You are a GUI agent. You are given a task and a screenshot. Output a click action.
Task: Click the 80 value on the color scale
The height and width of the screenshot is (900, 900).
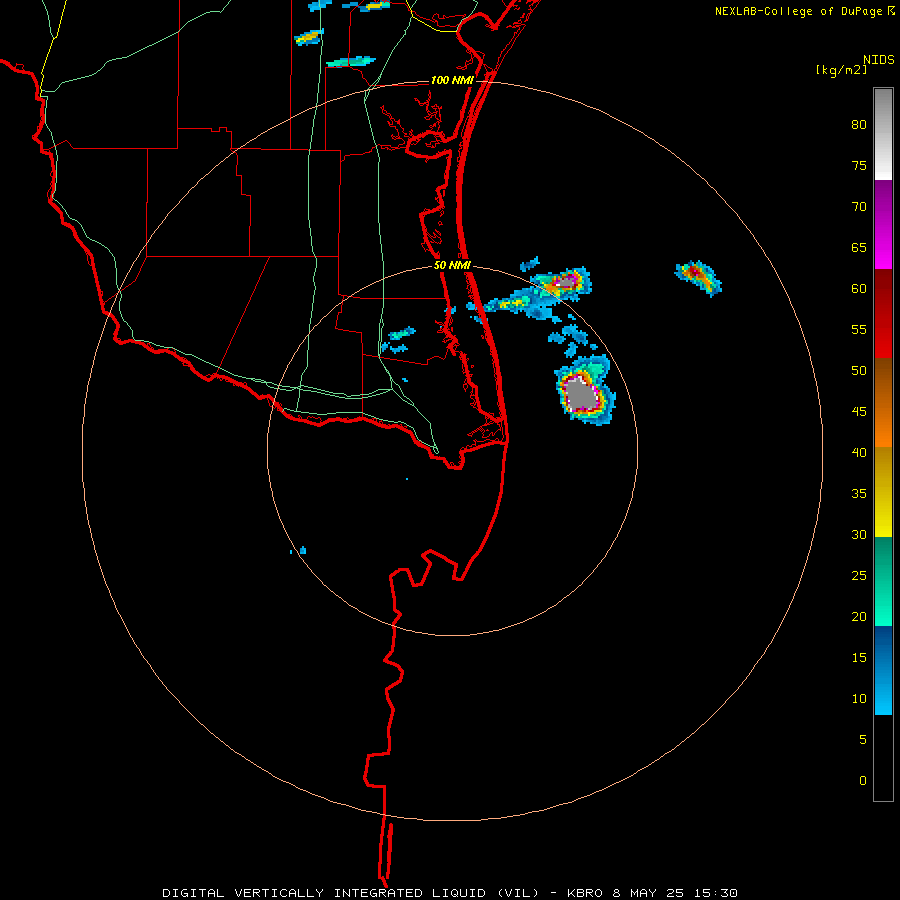[859, 125]
